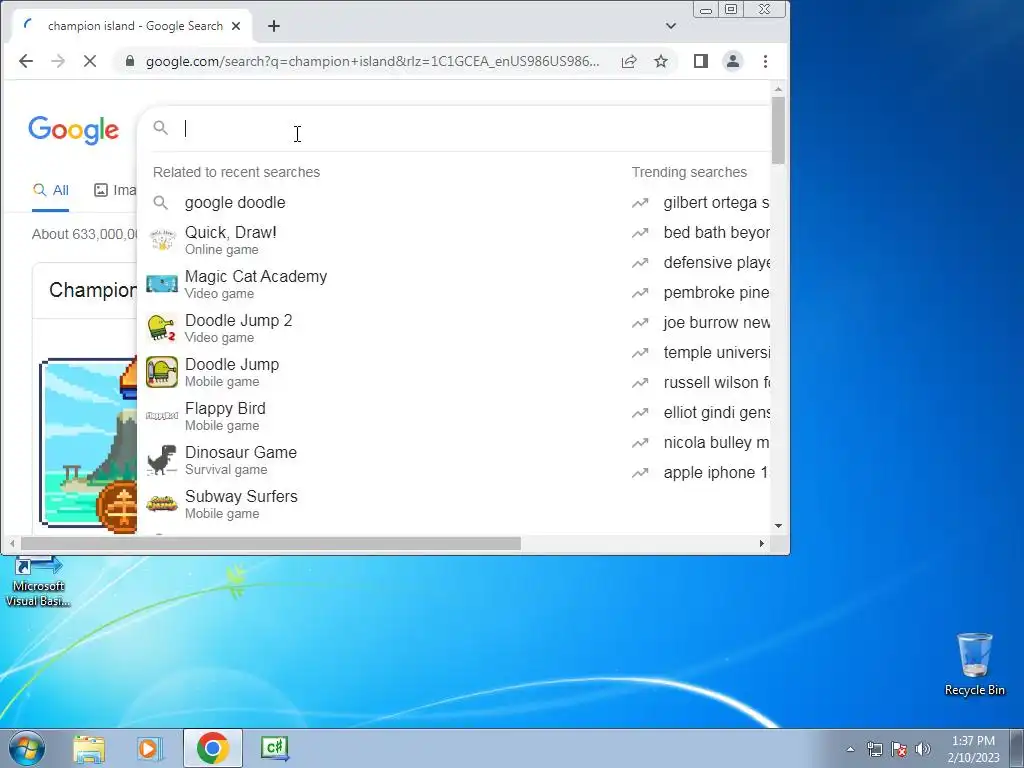Click the Champion Island pixel art thumbnail
The height and width of the screenshot is (768, 1024).
89,443
